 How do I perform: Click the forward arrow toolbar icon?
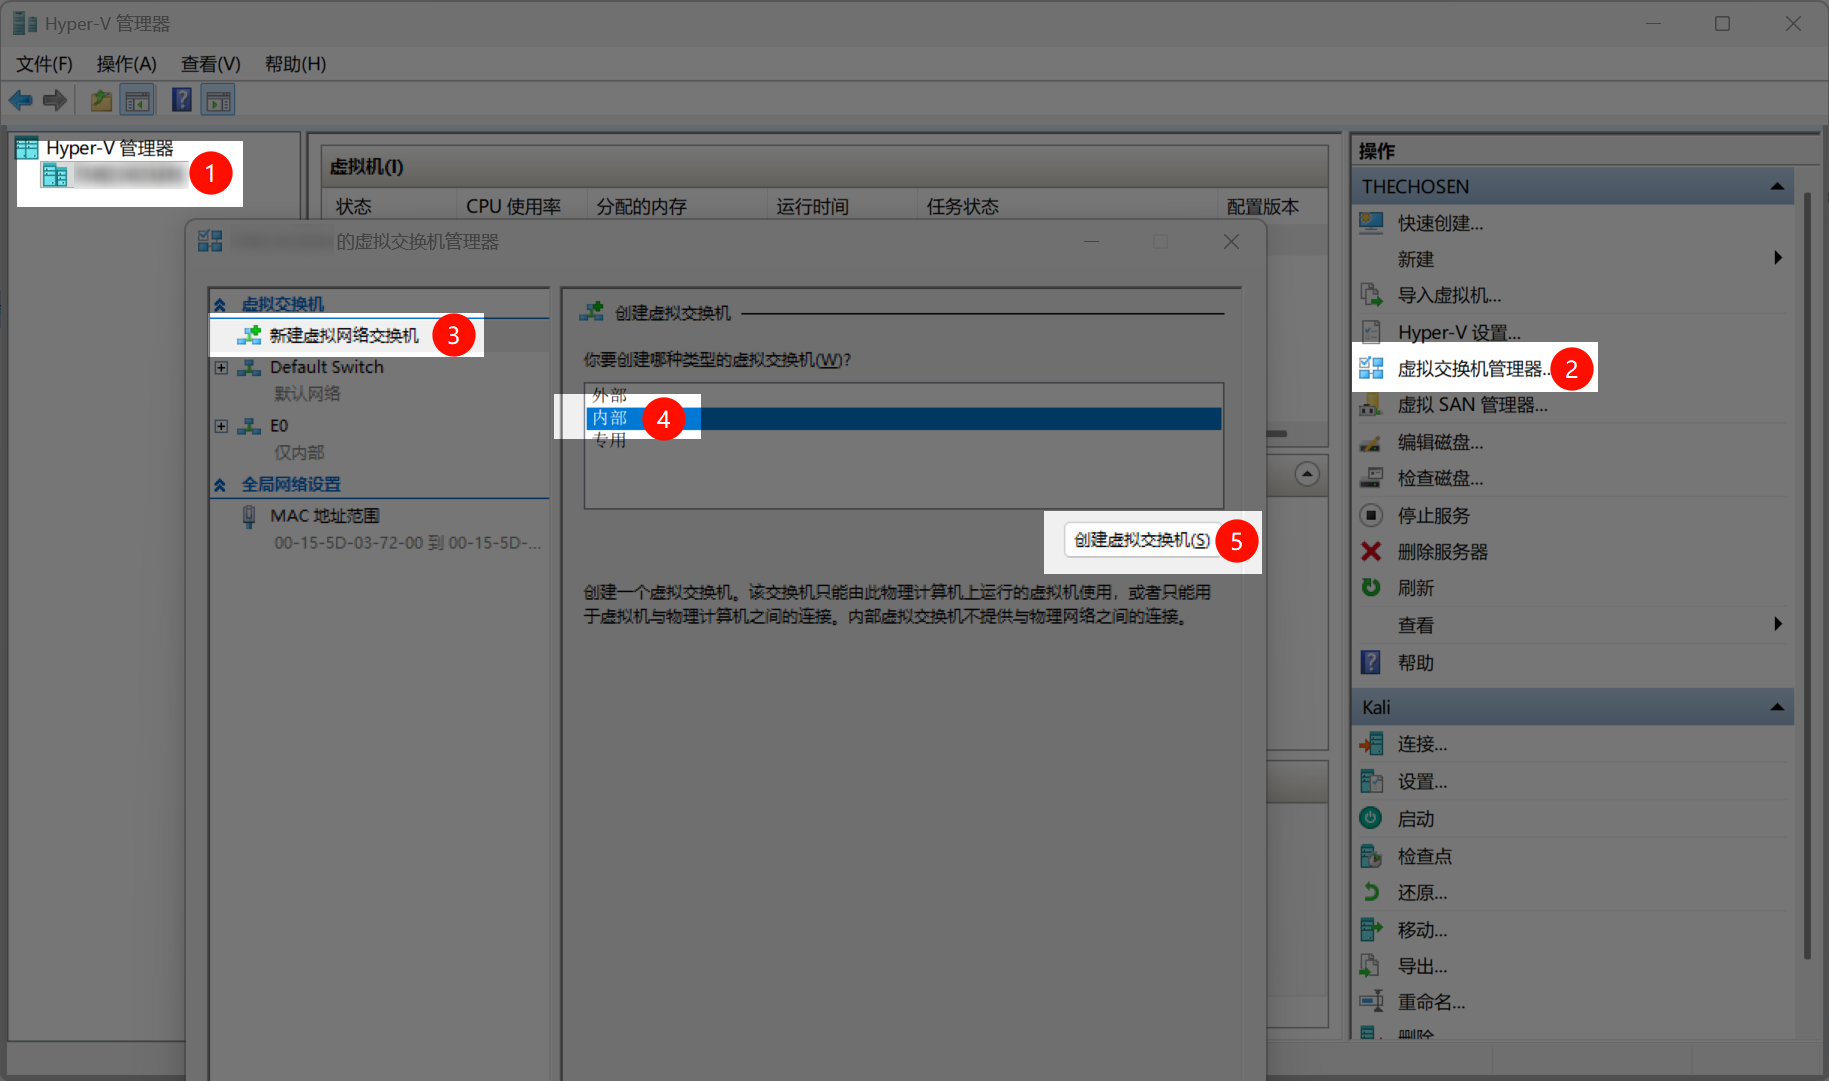pos(55,100)
